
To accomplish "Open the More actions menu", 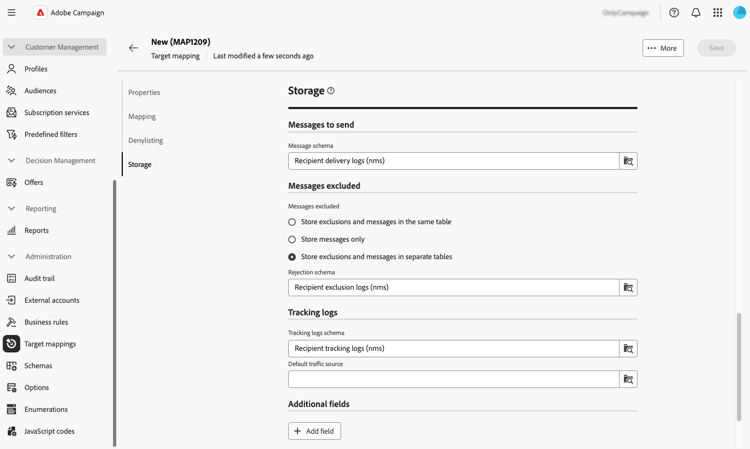I will (662, 48).
